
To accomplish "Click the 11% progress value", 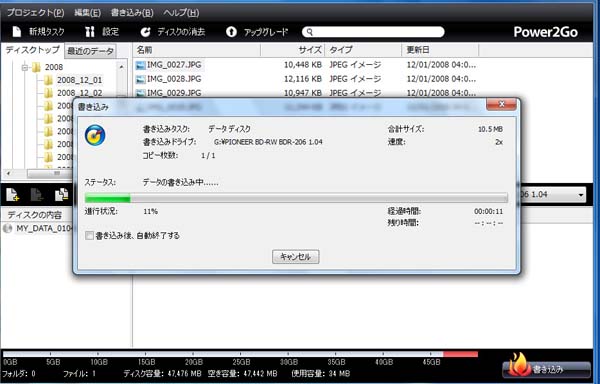I will pyautogui.click(x=150, y=211).
